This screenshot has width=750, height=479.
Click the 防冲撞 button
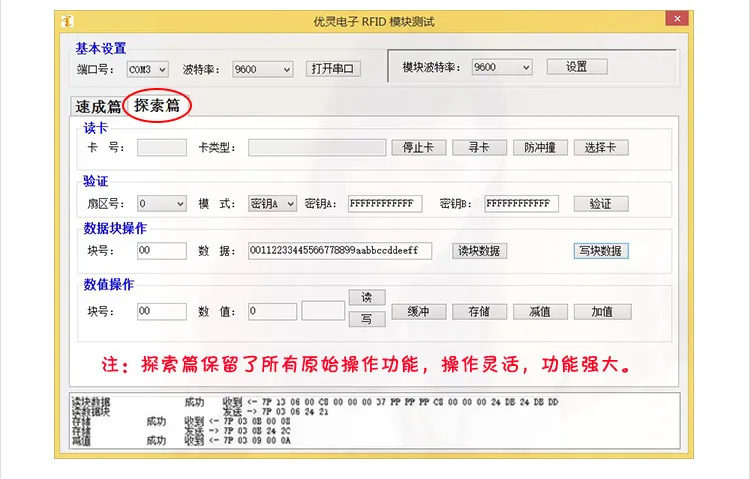tap(540, 147)
